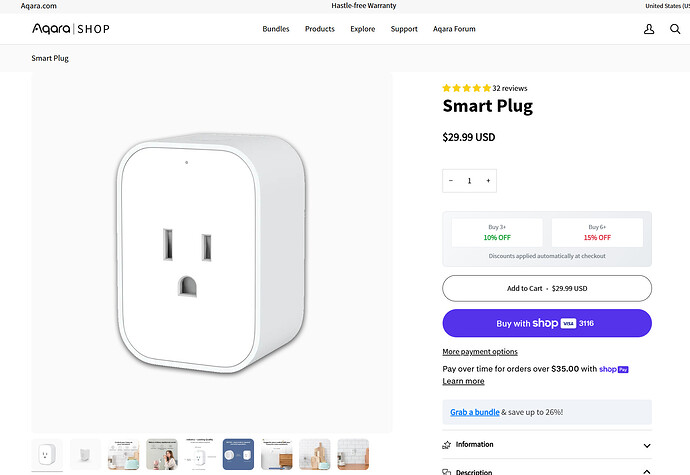This screenshot has width=690, height=475.
Task: Click Buy with Shop Pay button
Action: click(x=547, y=323)
